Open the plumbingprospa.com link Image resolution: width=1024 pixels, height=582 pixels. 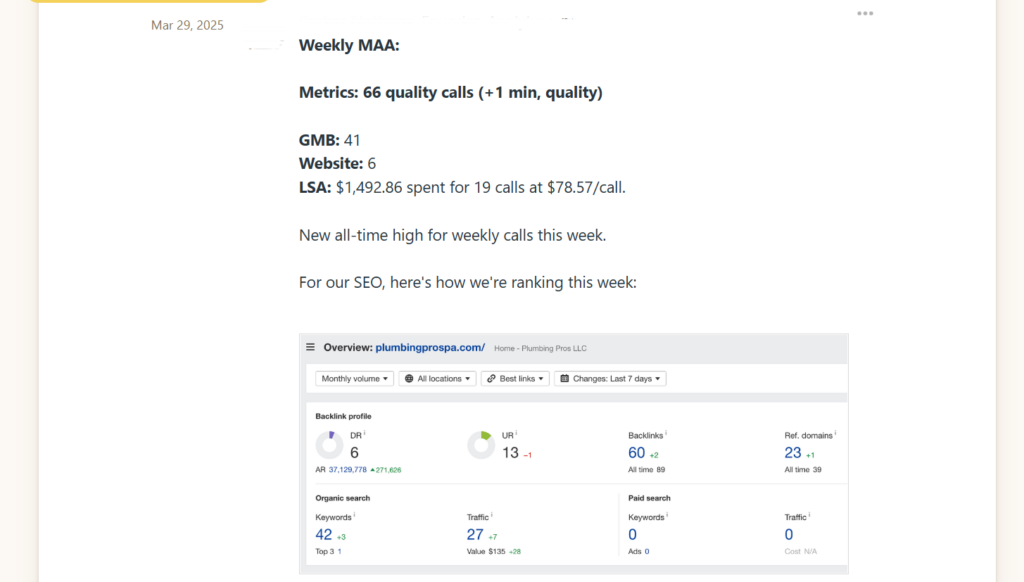(x=430, y=346)
